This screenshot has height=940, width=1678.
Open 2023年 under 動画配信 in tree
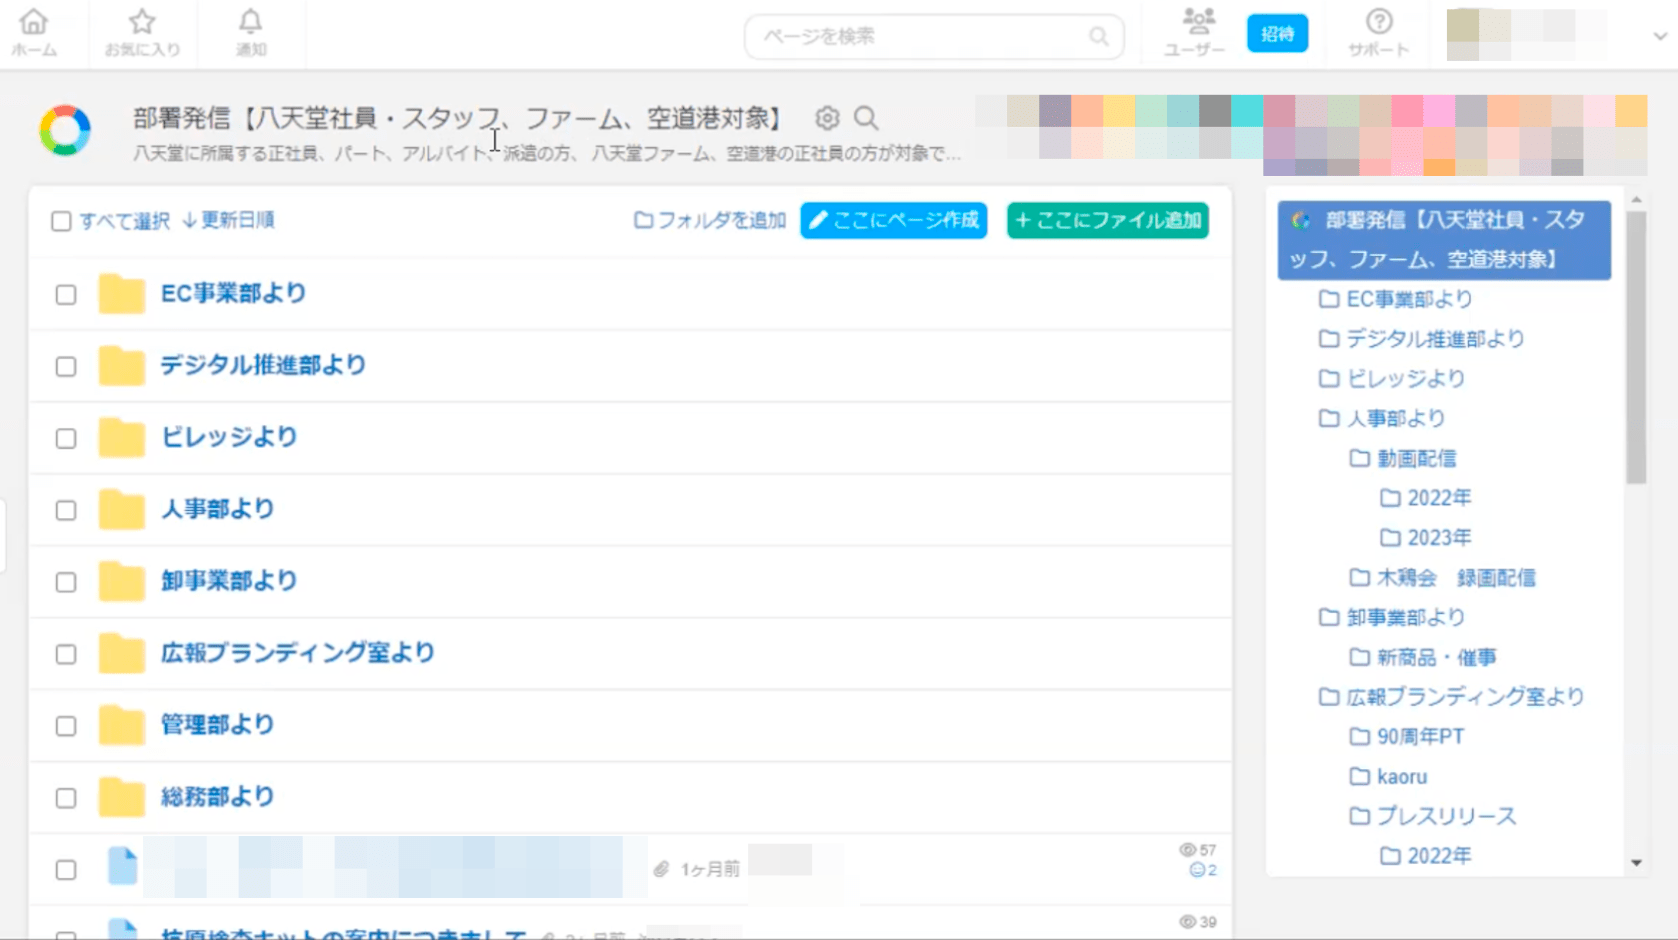coord(1439,537)
